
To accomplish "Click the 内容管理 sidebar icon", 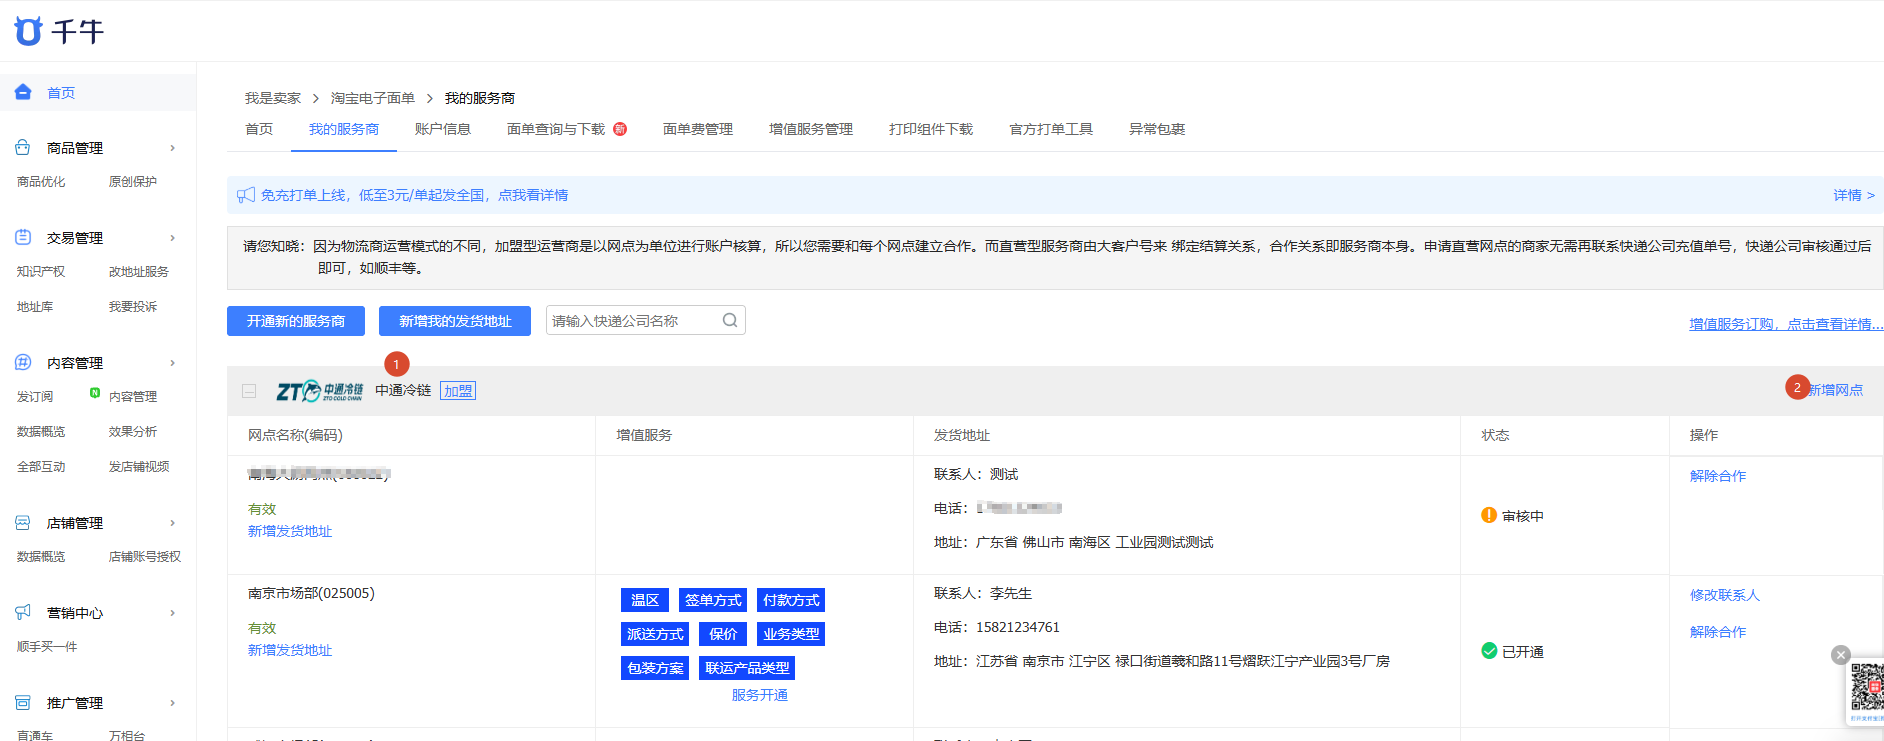I will click(x=23, y=362).
